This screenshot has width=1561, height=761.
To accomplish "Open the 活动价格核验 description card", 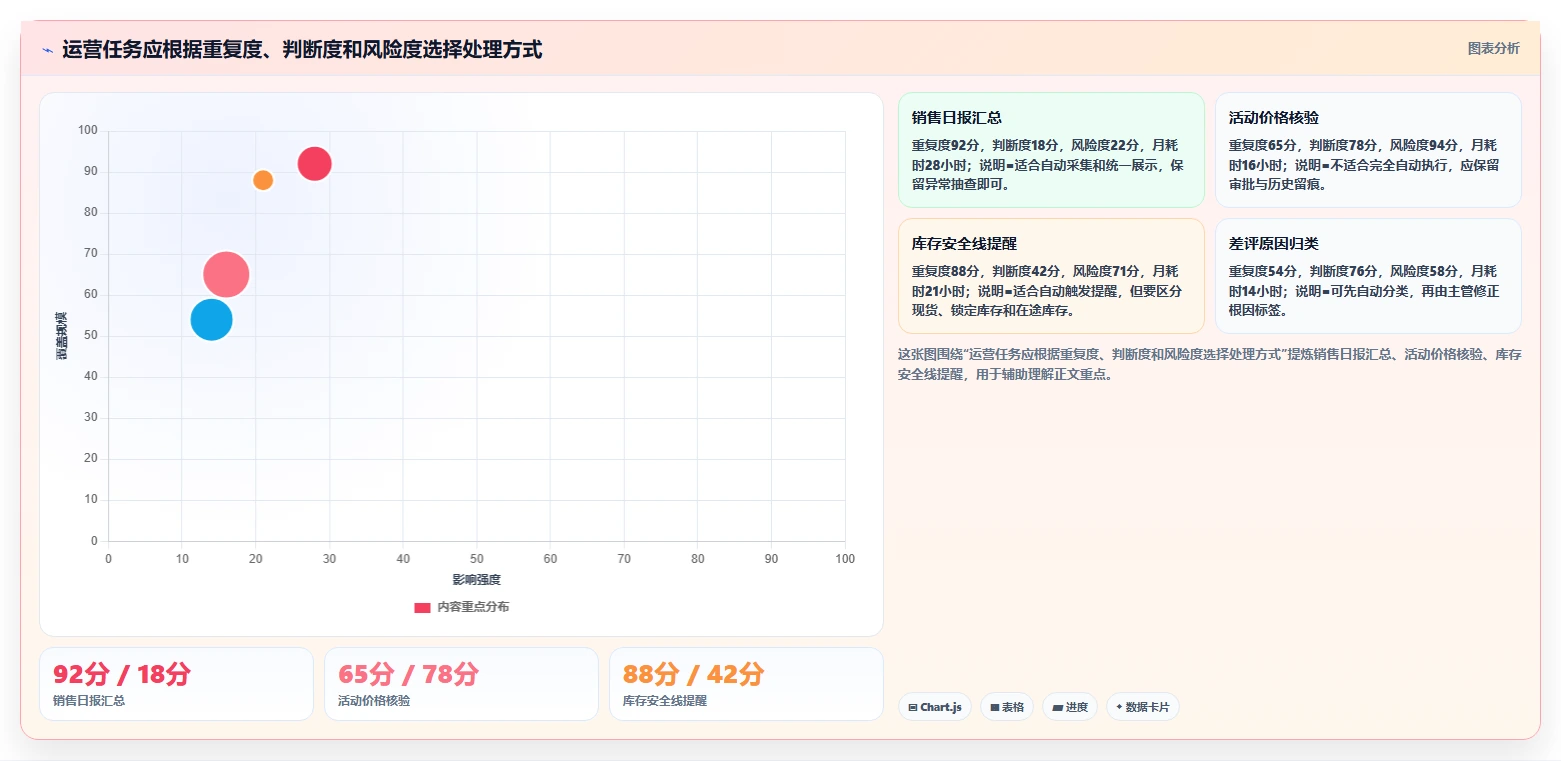I will point(1368,150).
